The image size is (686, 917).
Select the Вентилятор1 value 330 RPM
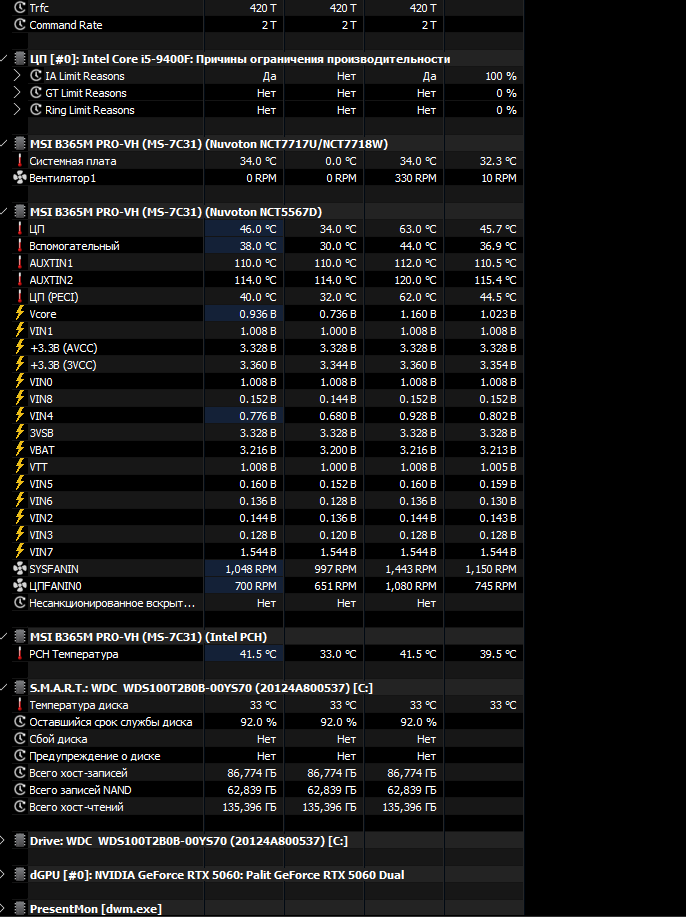(x=415, y=178)
